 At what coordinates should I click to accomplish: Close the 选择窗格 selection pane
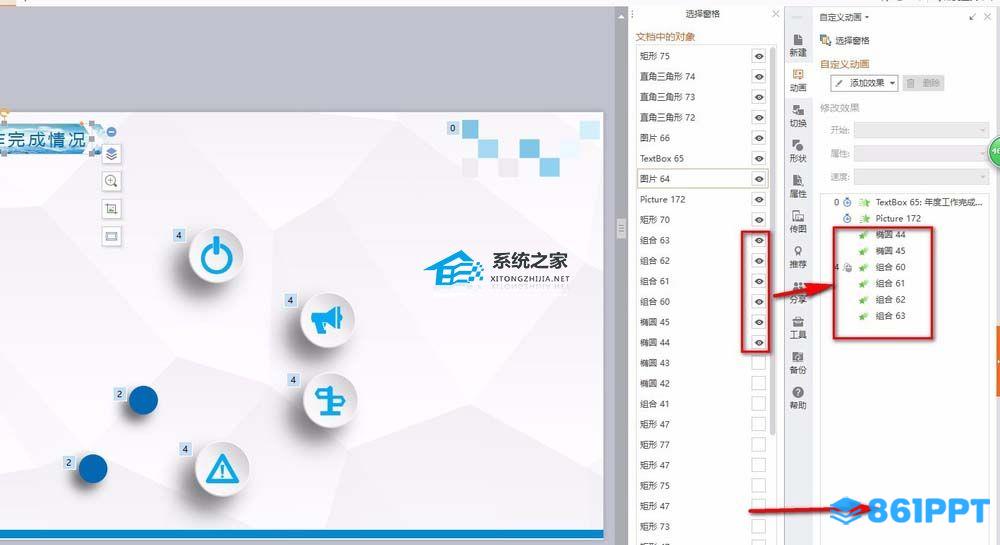(776, 13)
